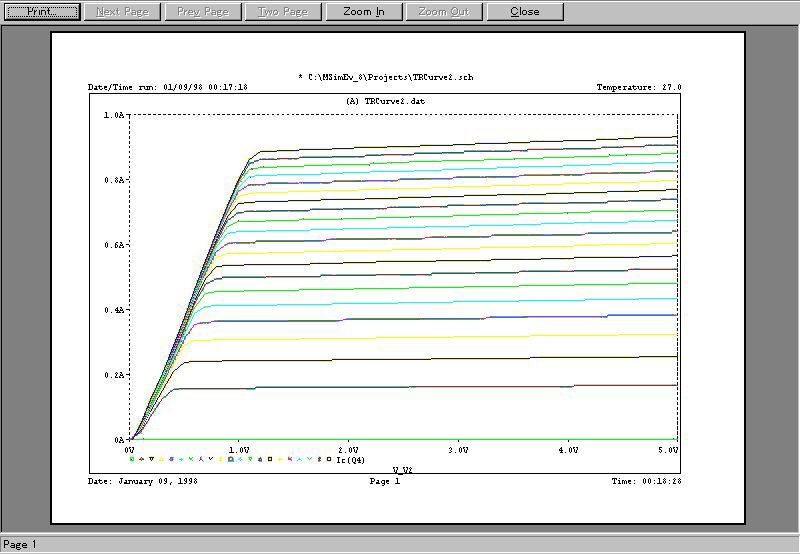Image resolution: width=800 pixels, height=554 pixels.
Task: Click the V_V2 x-axis label
Action: (402, 469)
